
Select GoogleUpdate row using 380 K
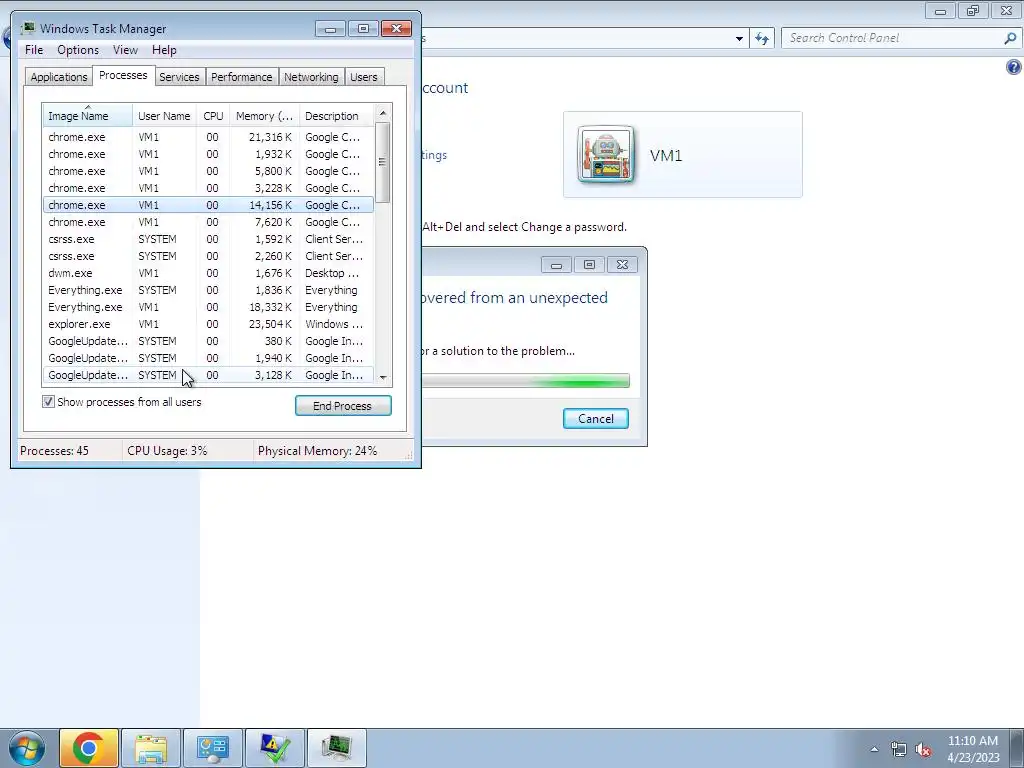click(x=208, y=341)
